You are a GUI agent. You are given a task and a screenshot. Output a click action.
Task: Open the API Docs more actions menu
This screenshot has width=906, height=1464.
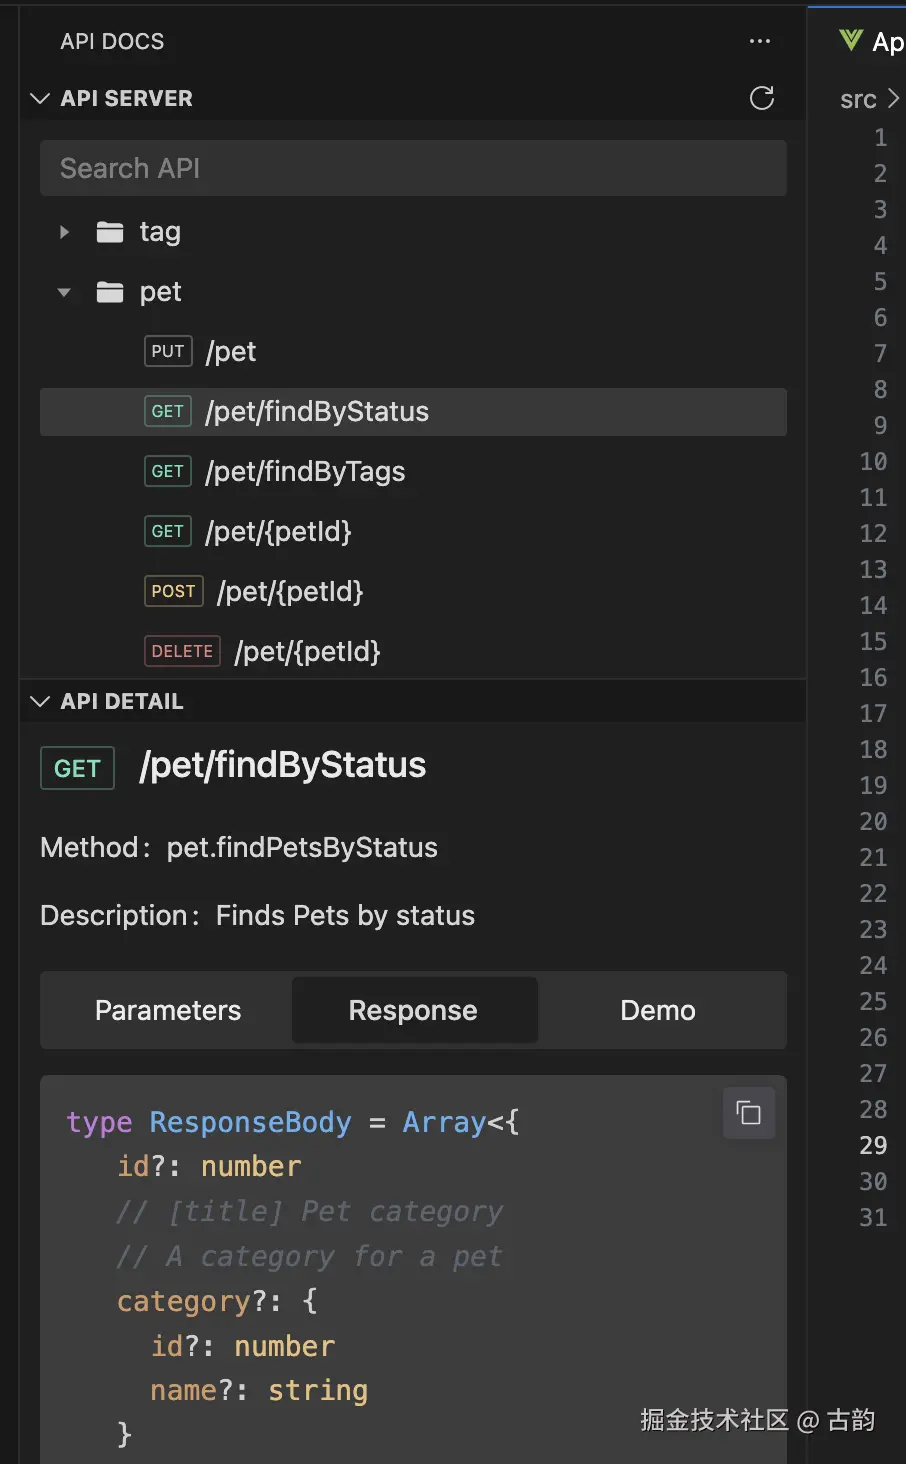(x=760, y=41)
